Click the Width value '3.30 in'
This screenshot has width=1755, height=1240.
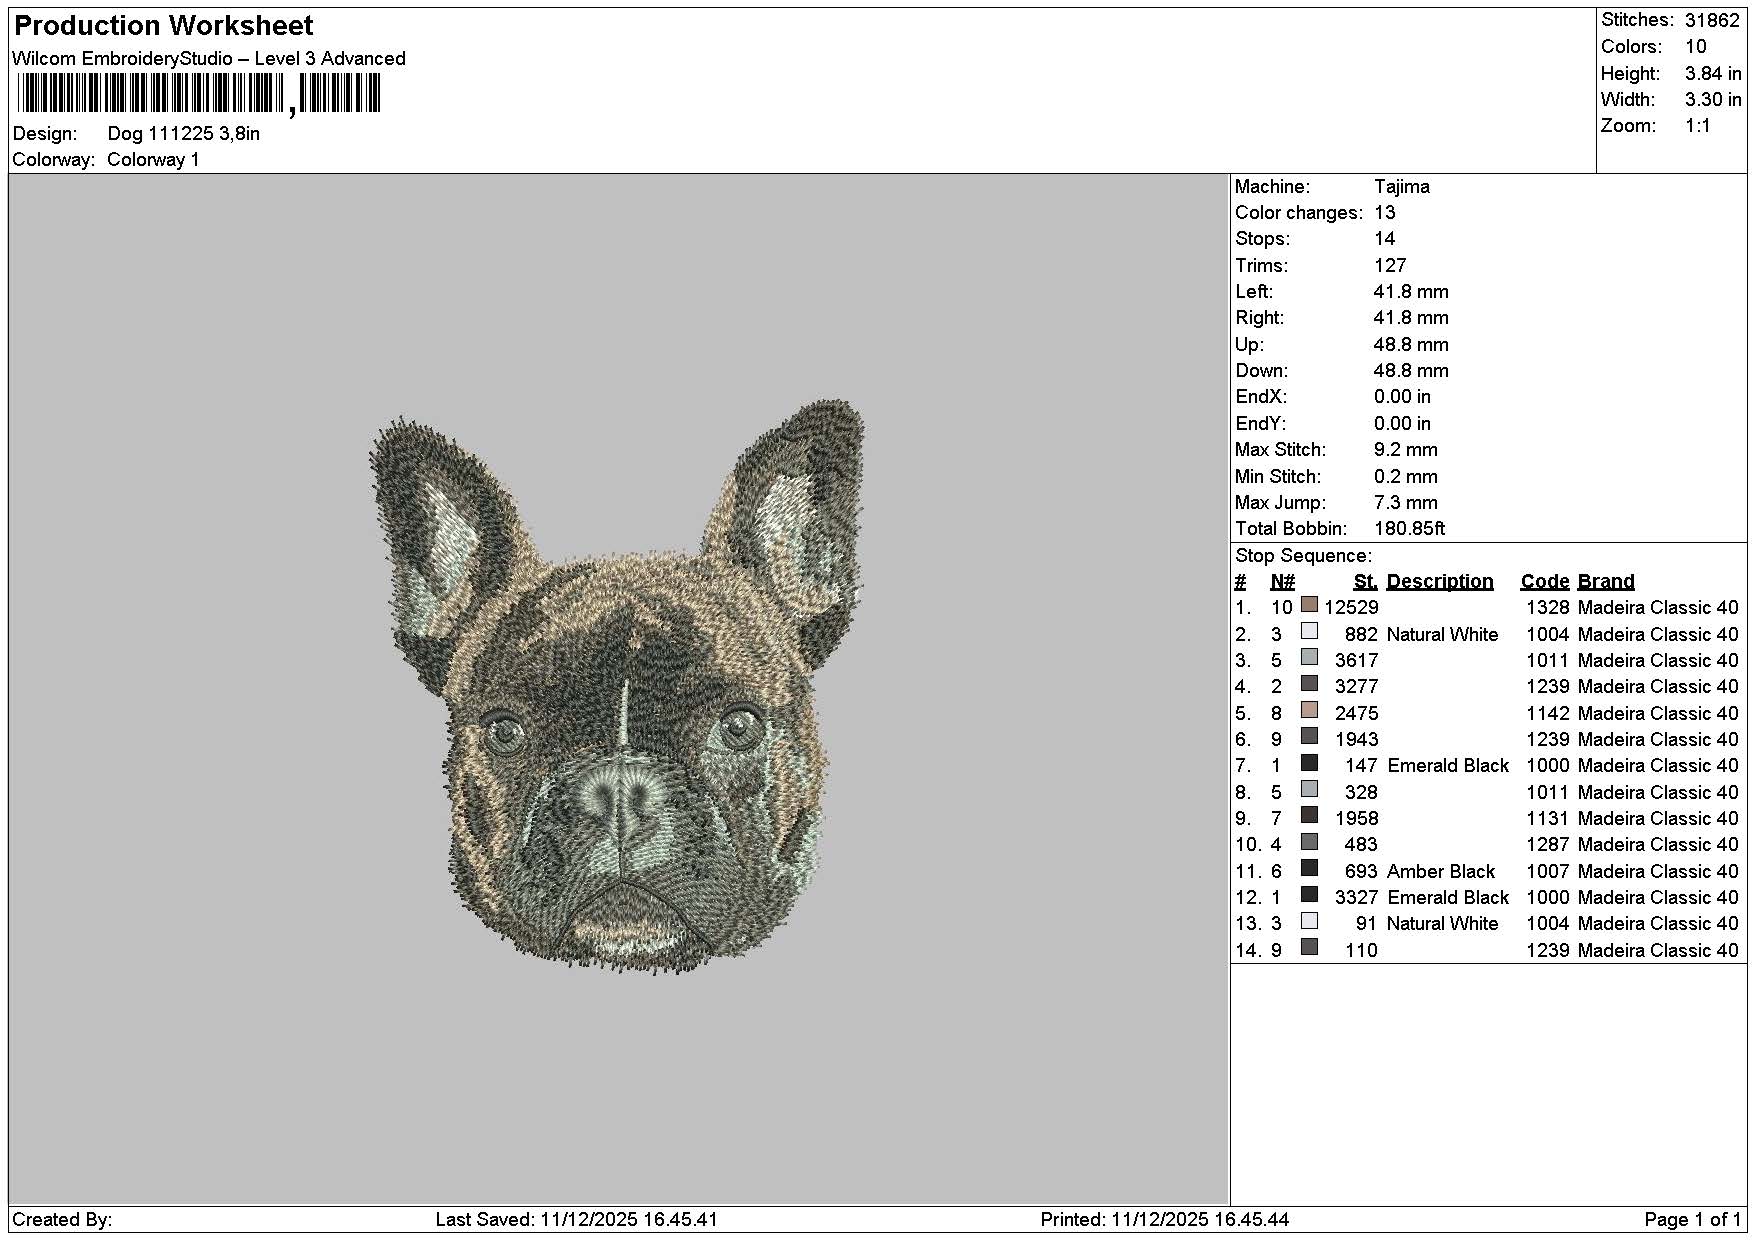[1713, 100]
